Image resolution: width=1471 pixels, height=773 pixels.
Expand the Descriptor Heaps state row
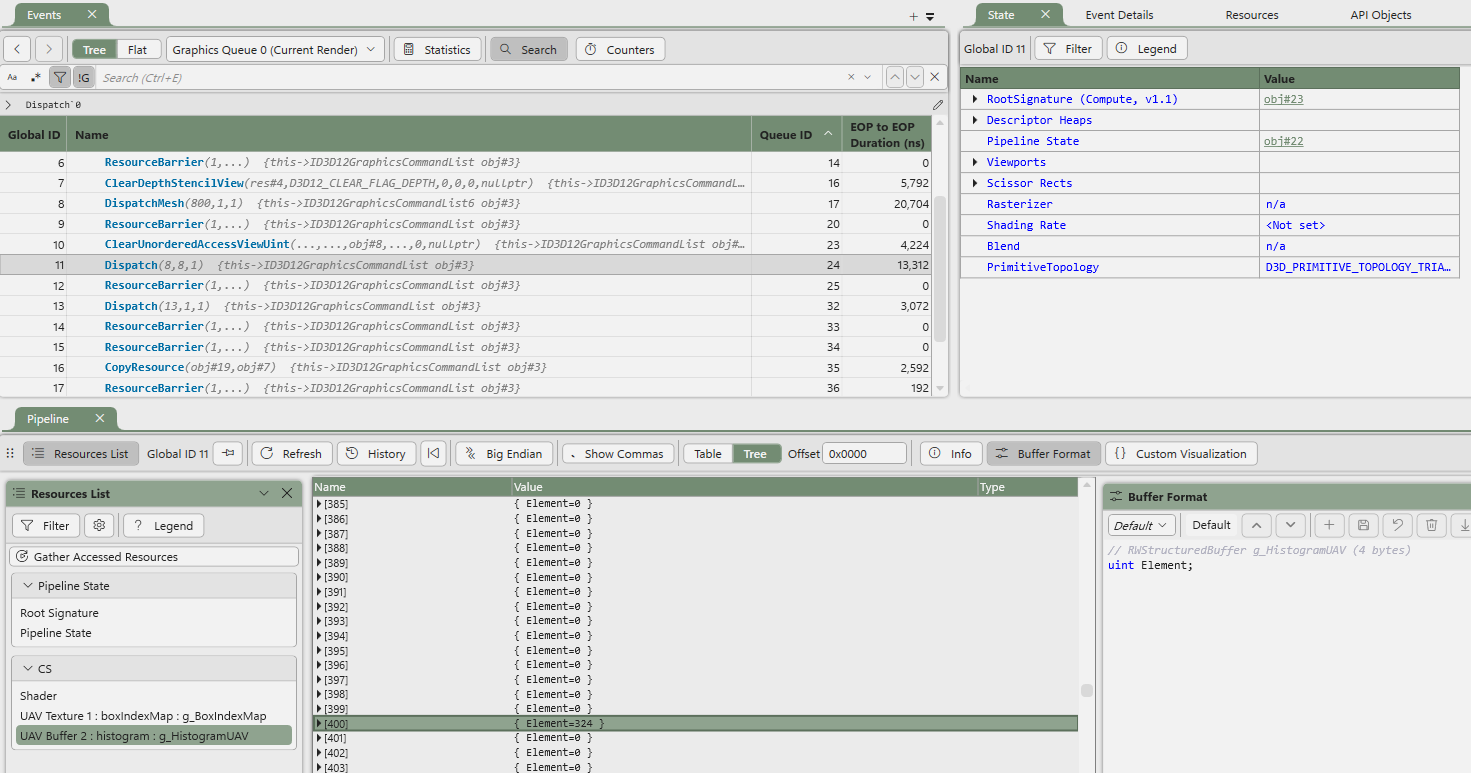click(x=975, y=120)
